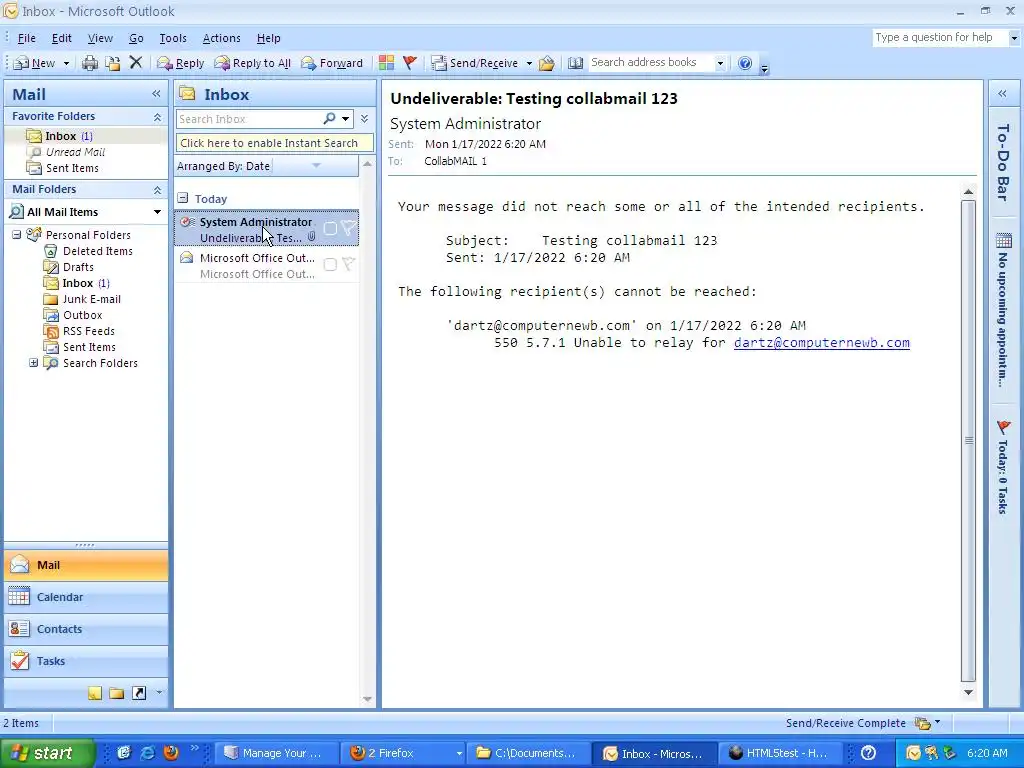This screenshot has width=1024, height=768.
Task: Click the Windows start button
Action: click(46, 753)
